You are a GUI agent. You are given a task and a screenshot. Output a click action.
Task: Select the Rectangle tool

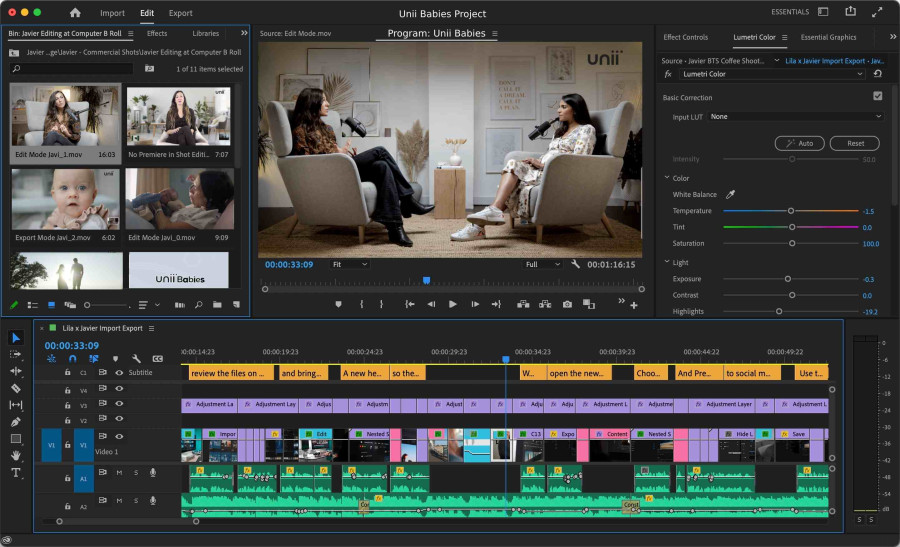pyautogui.click(x=16, y=439)
